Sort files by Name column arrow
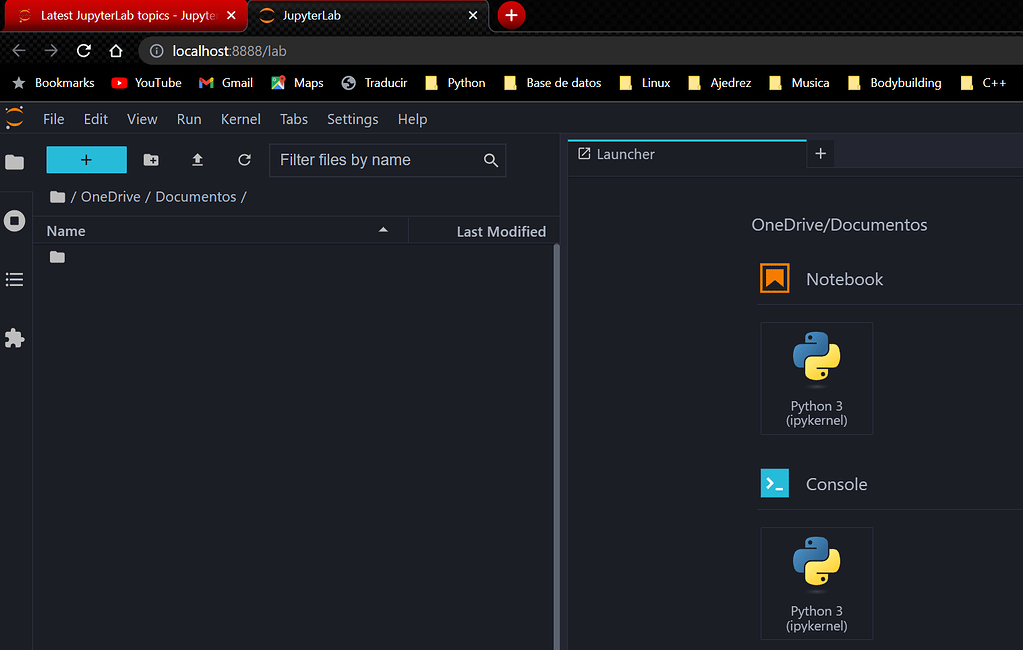This screenshot has width=1023, height=650. click(x=383, y=231)
